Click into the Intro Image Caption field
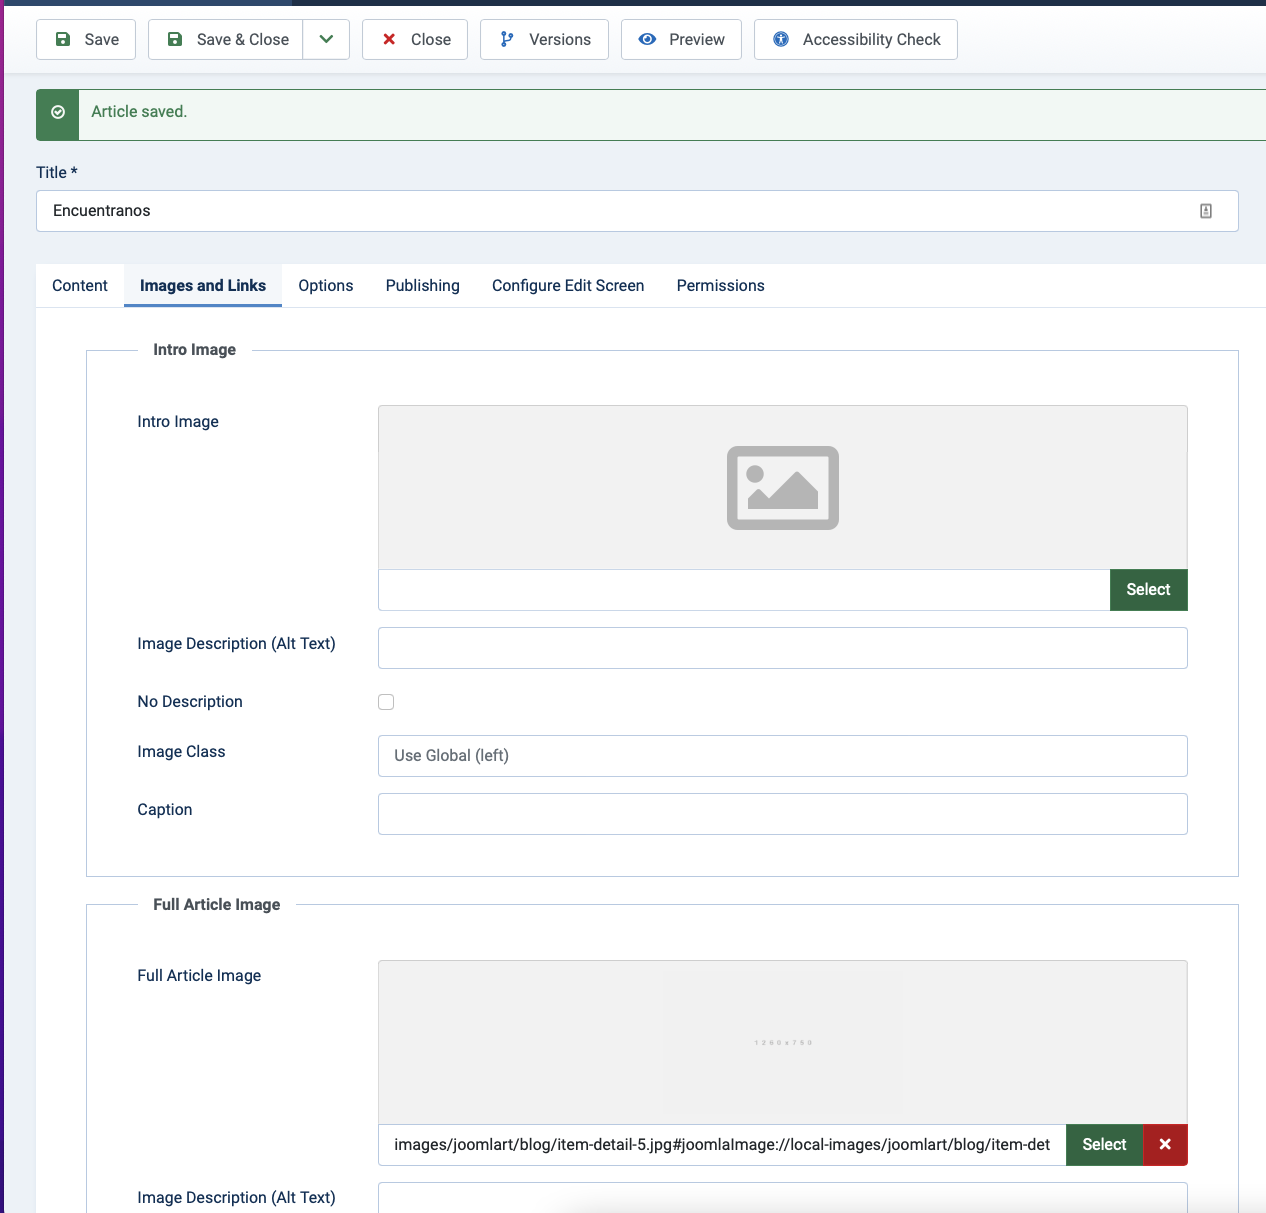The height and width of the screenshot is (1213, 1266). [782, 814]
